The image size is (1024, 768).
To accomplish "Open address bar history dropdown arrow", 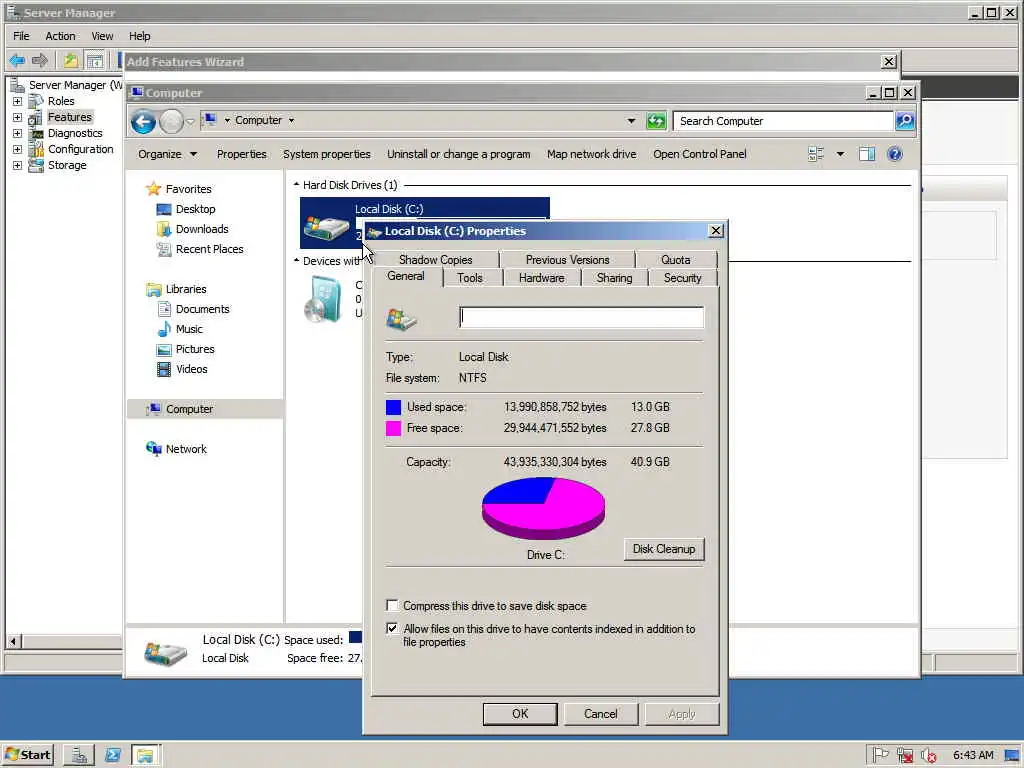I will click(631, 121).
